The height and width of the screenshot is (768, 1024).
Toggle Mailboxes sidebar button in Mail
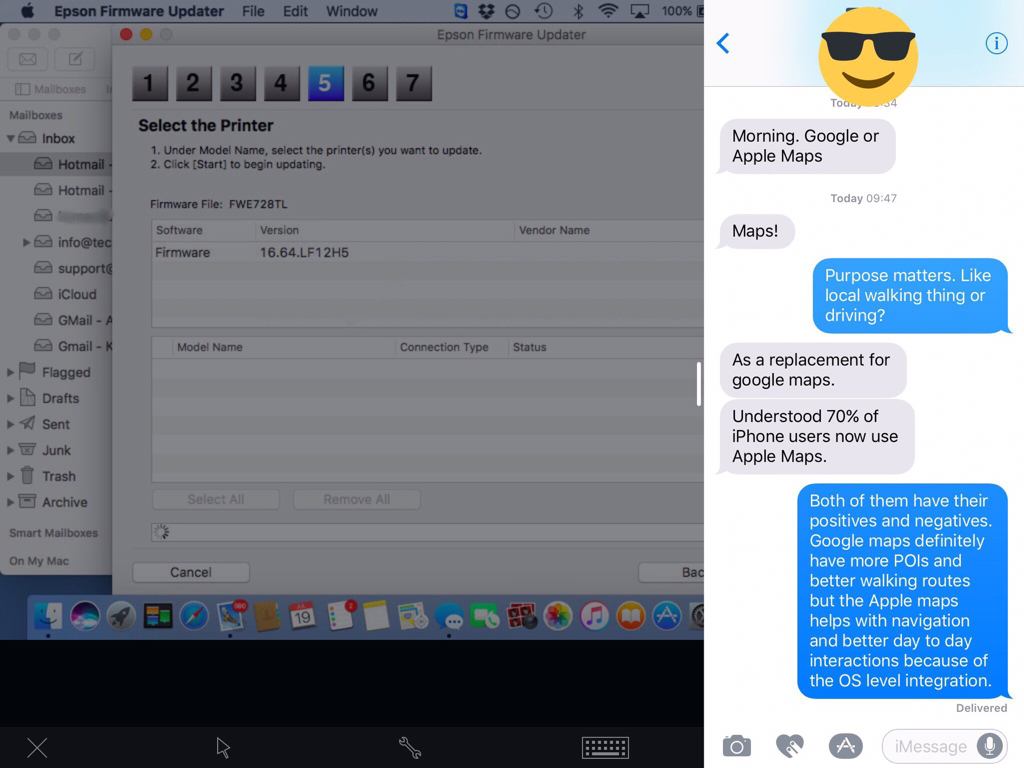50,89
